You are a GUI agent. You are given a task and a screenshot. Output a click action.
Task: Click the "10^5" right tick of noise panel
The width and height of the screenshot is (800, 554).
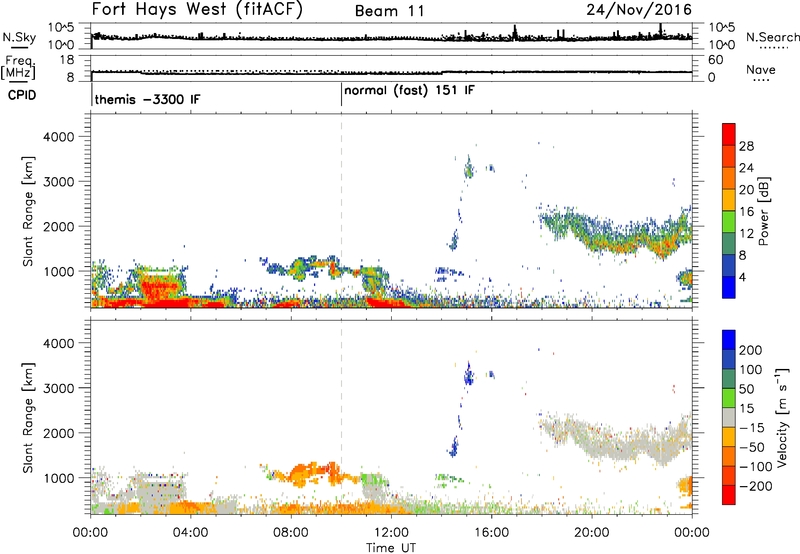click(x=721, y=27)
